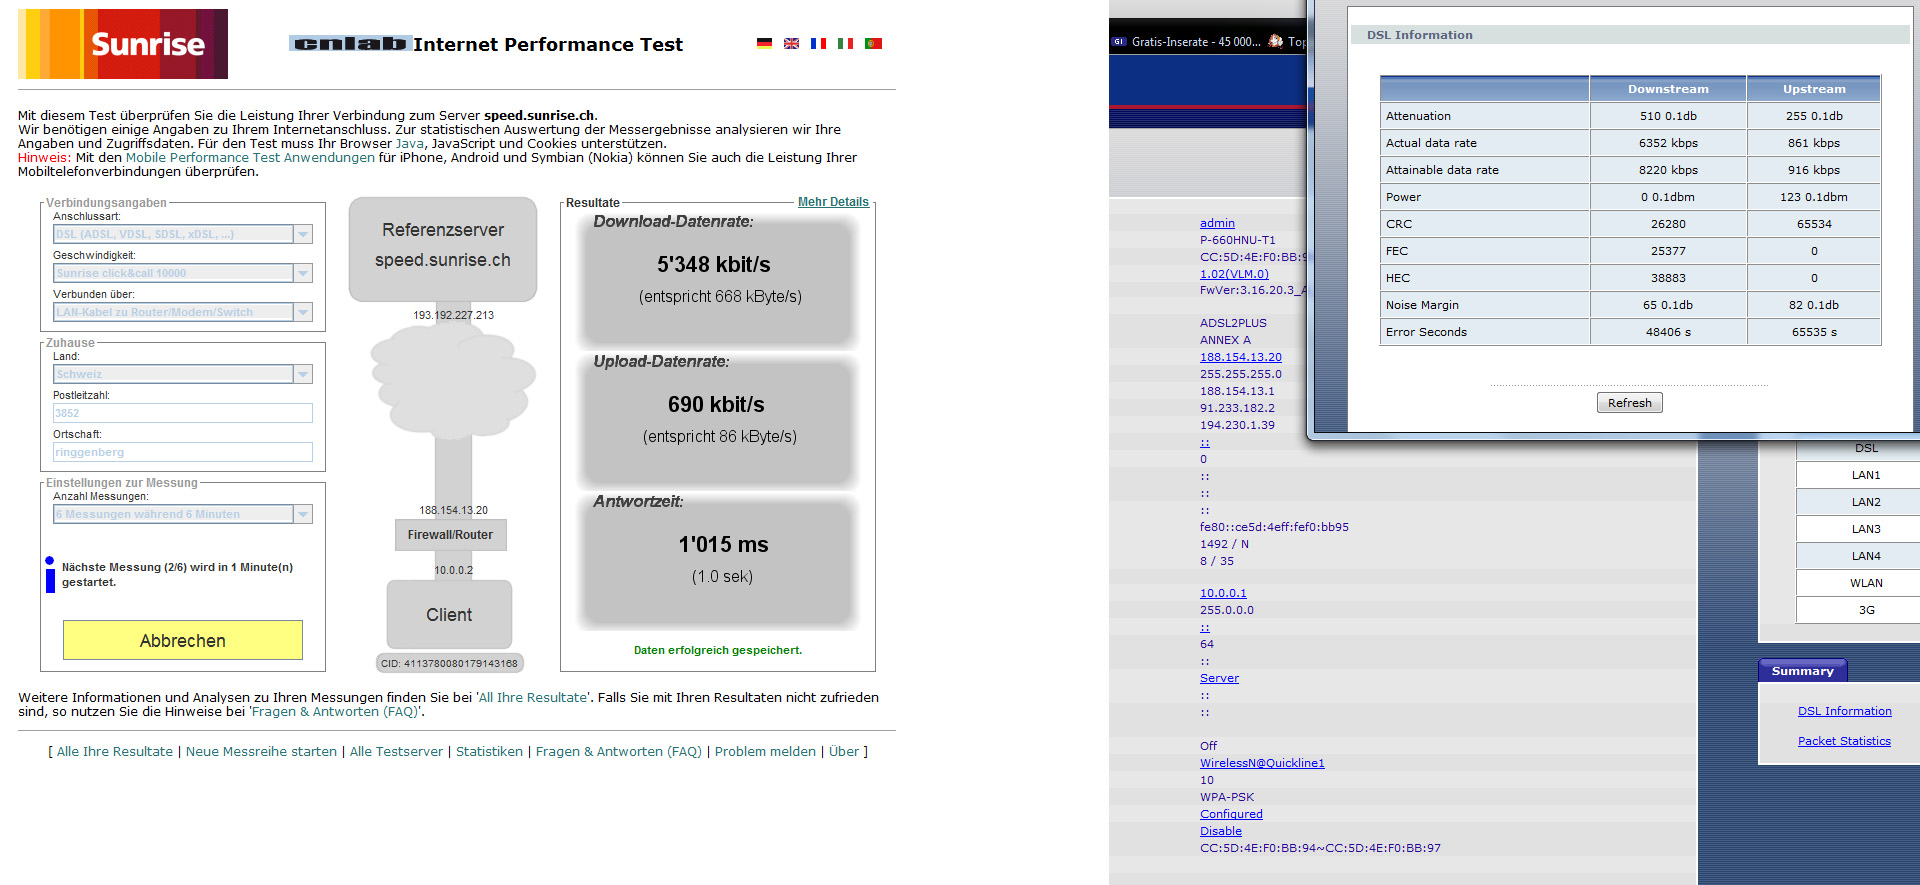Viewport: 1920px width, 885px height.
Task: Click Neue Messreihe starten link
Action: tap(261, 752)
